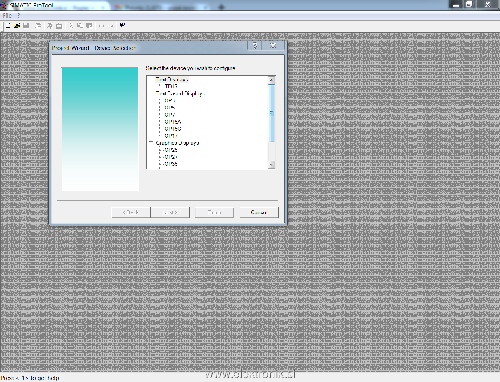500x382 pixels.
Task: Select the Text Displays category node
Action: (x=172, y=79)
